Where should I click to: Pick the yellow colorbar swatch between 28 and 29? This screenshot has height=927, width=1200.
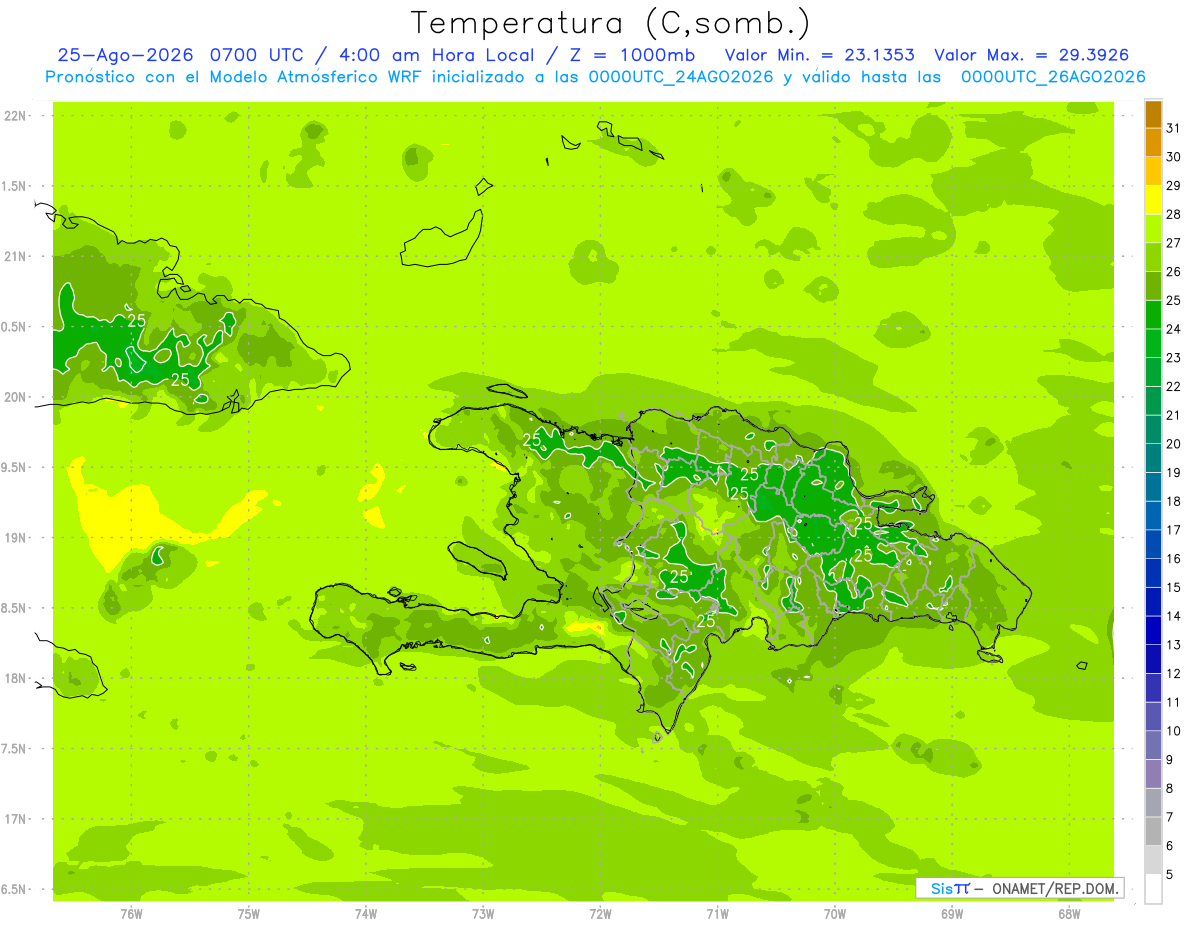[1153, 199]
